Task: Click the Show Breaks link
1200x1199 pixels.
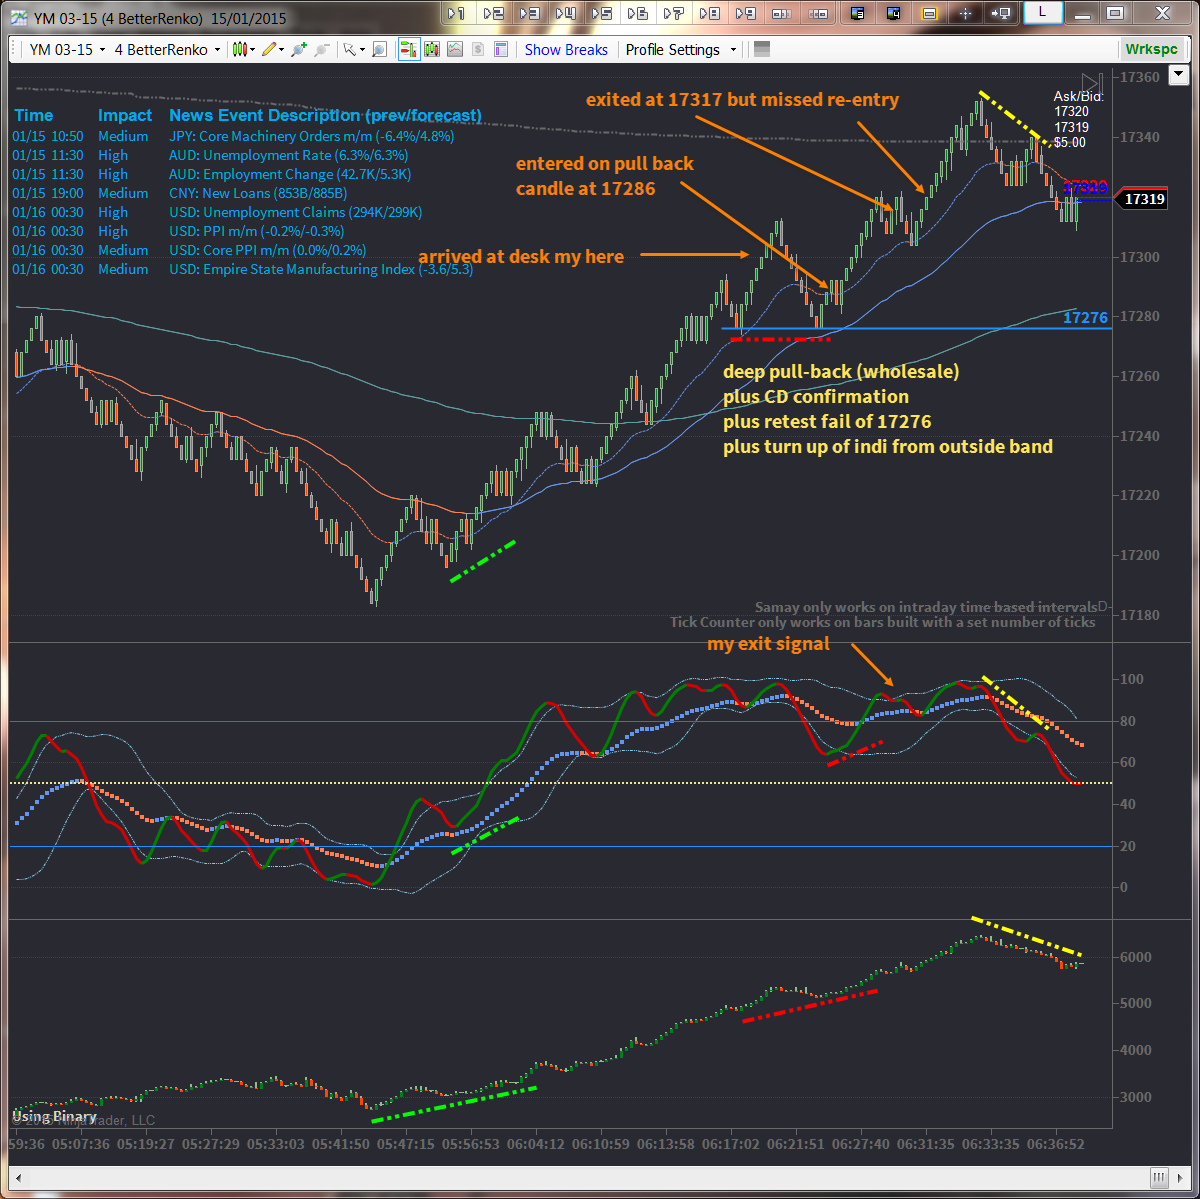Action: coord(566,49)
